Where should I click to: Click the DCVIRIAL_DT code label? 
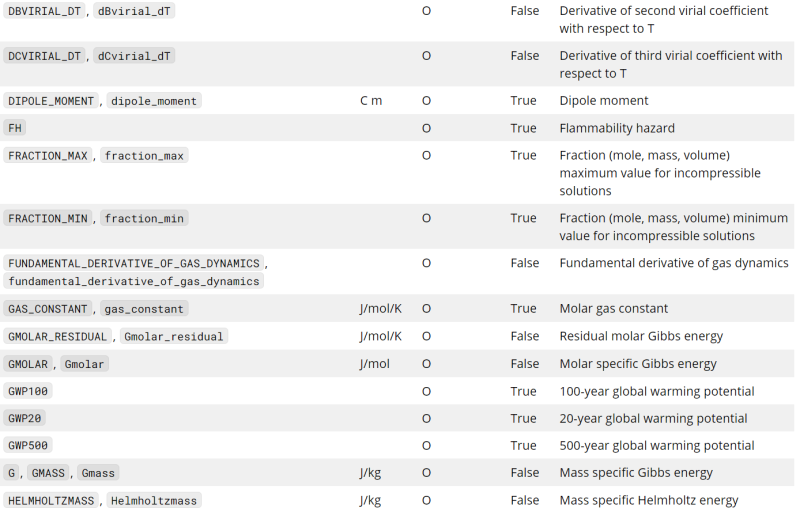pos(44,56)
